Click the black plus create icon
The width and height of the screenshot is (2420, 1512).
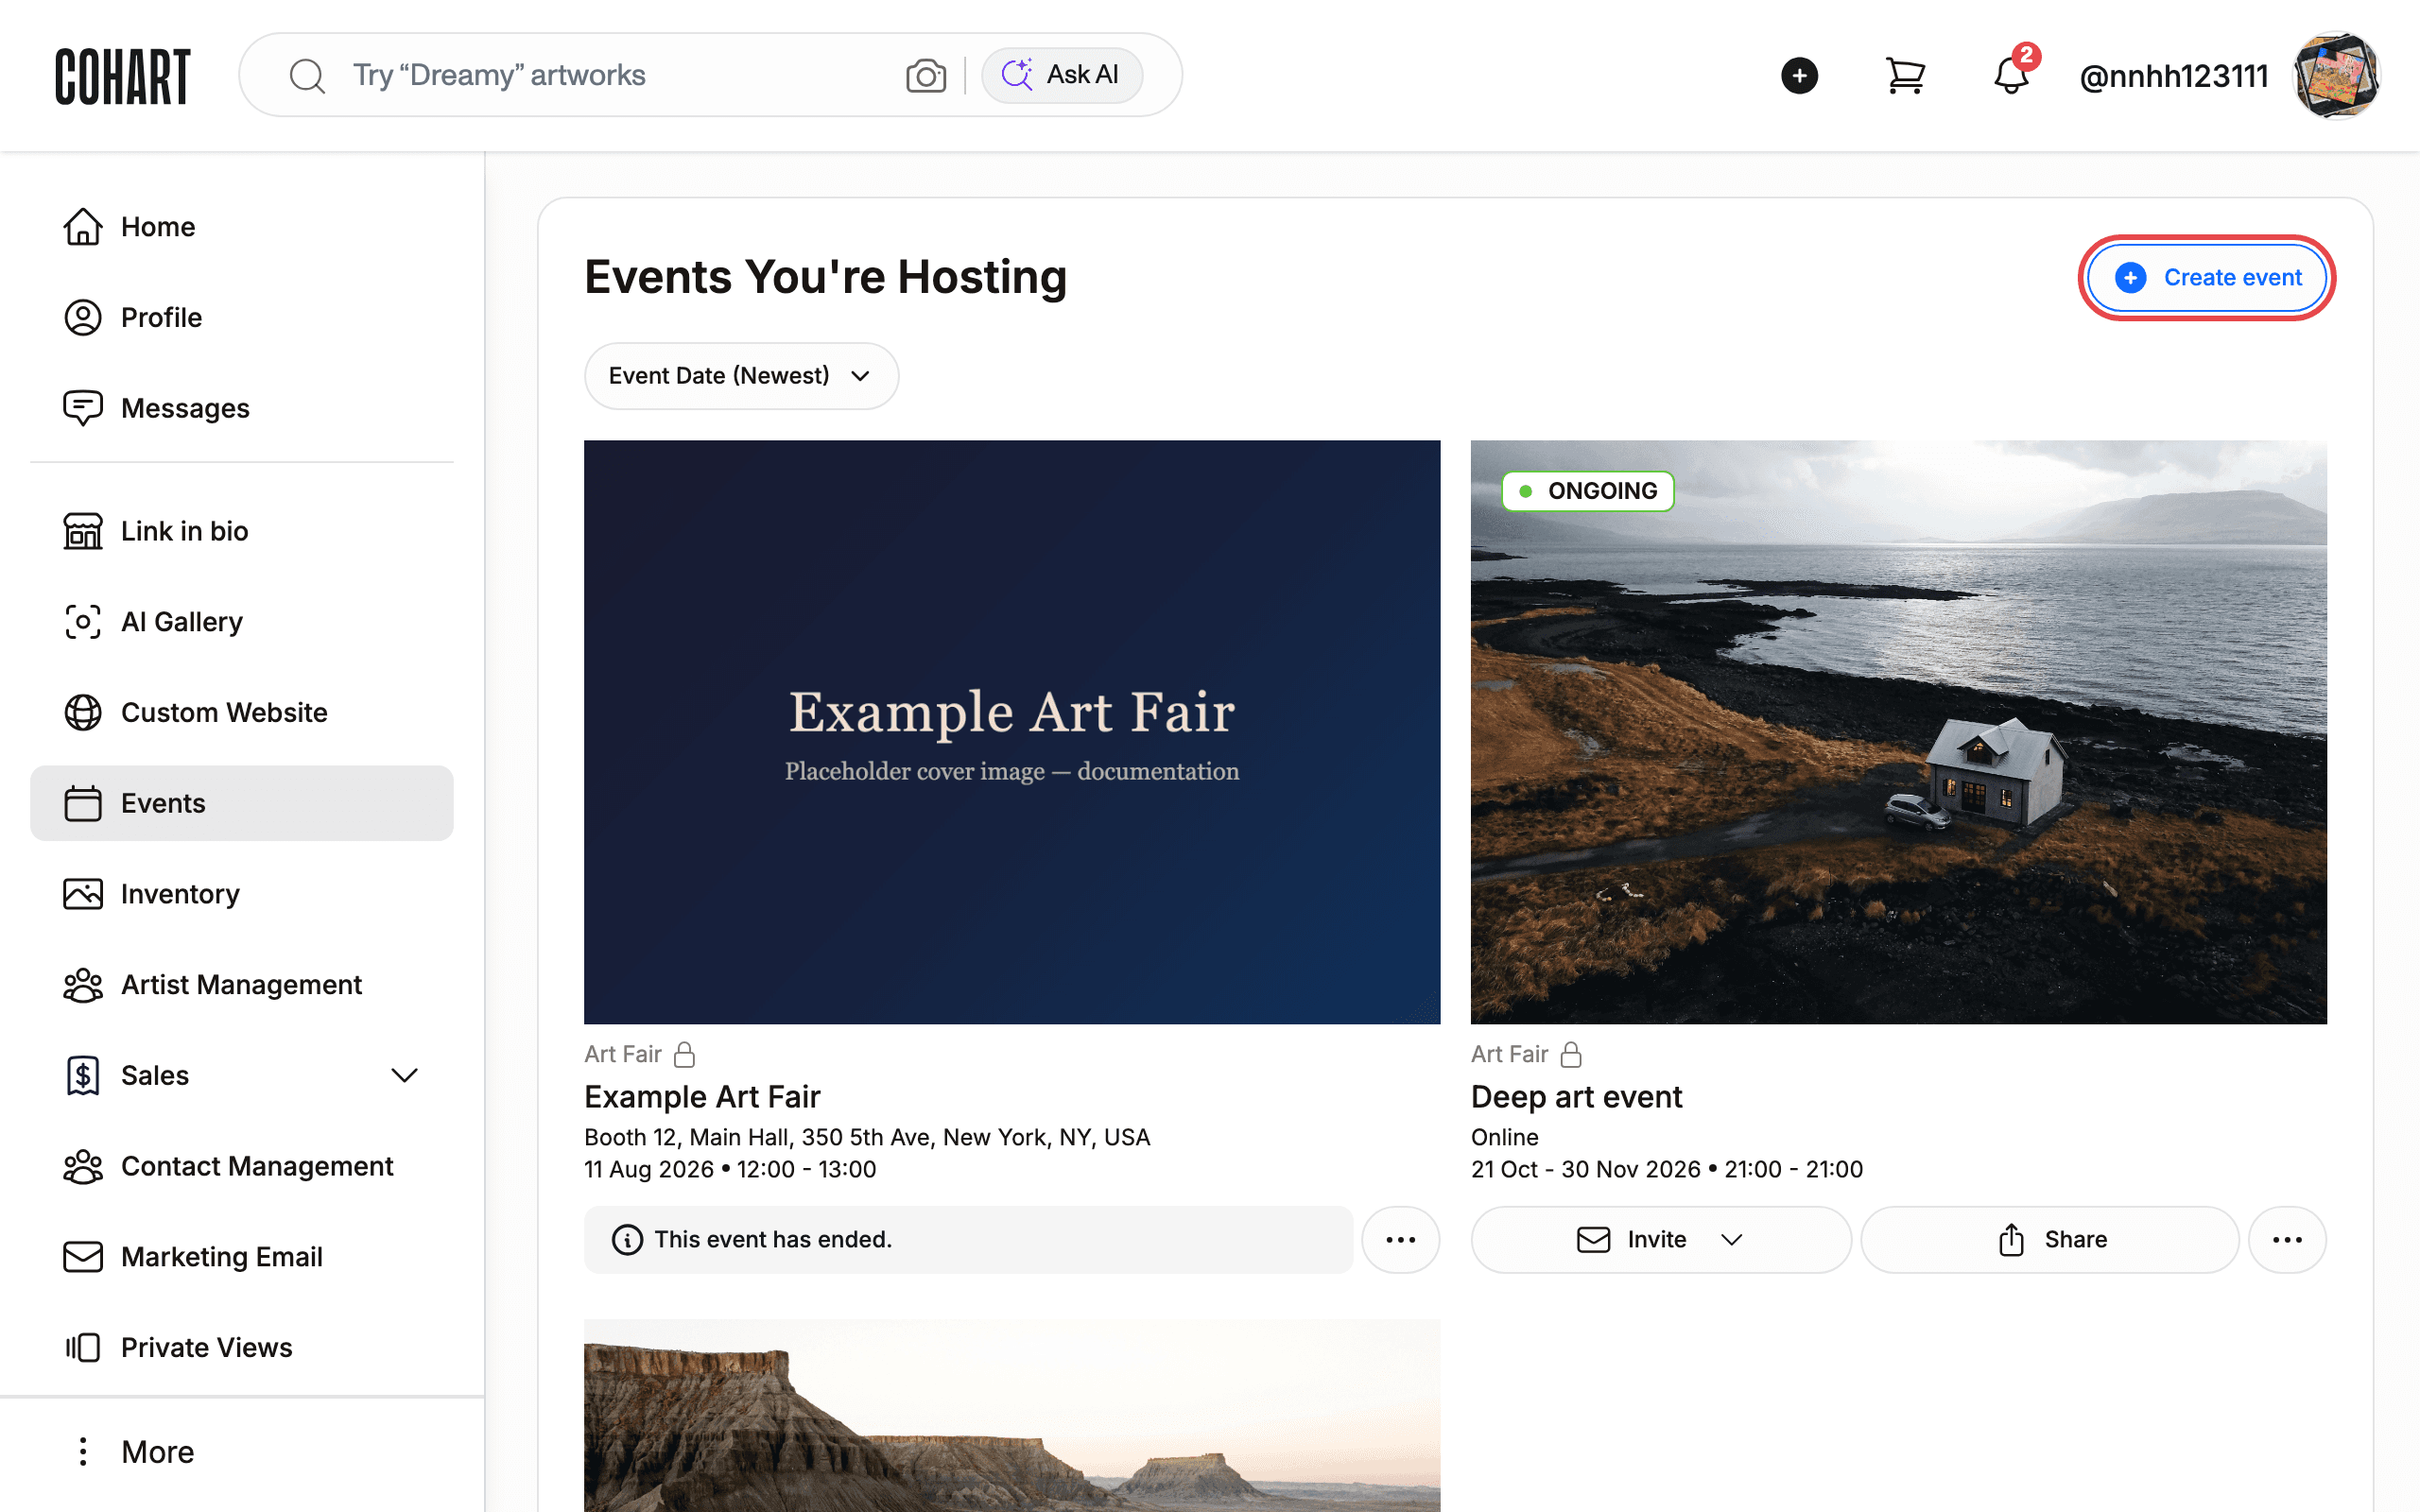(1799, 76)
